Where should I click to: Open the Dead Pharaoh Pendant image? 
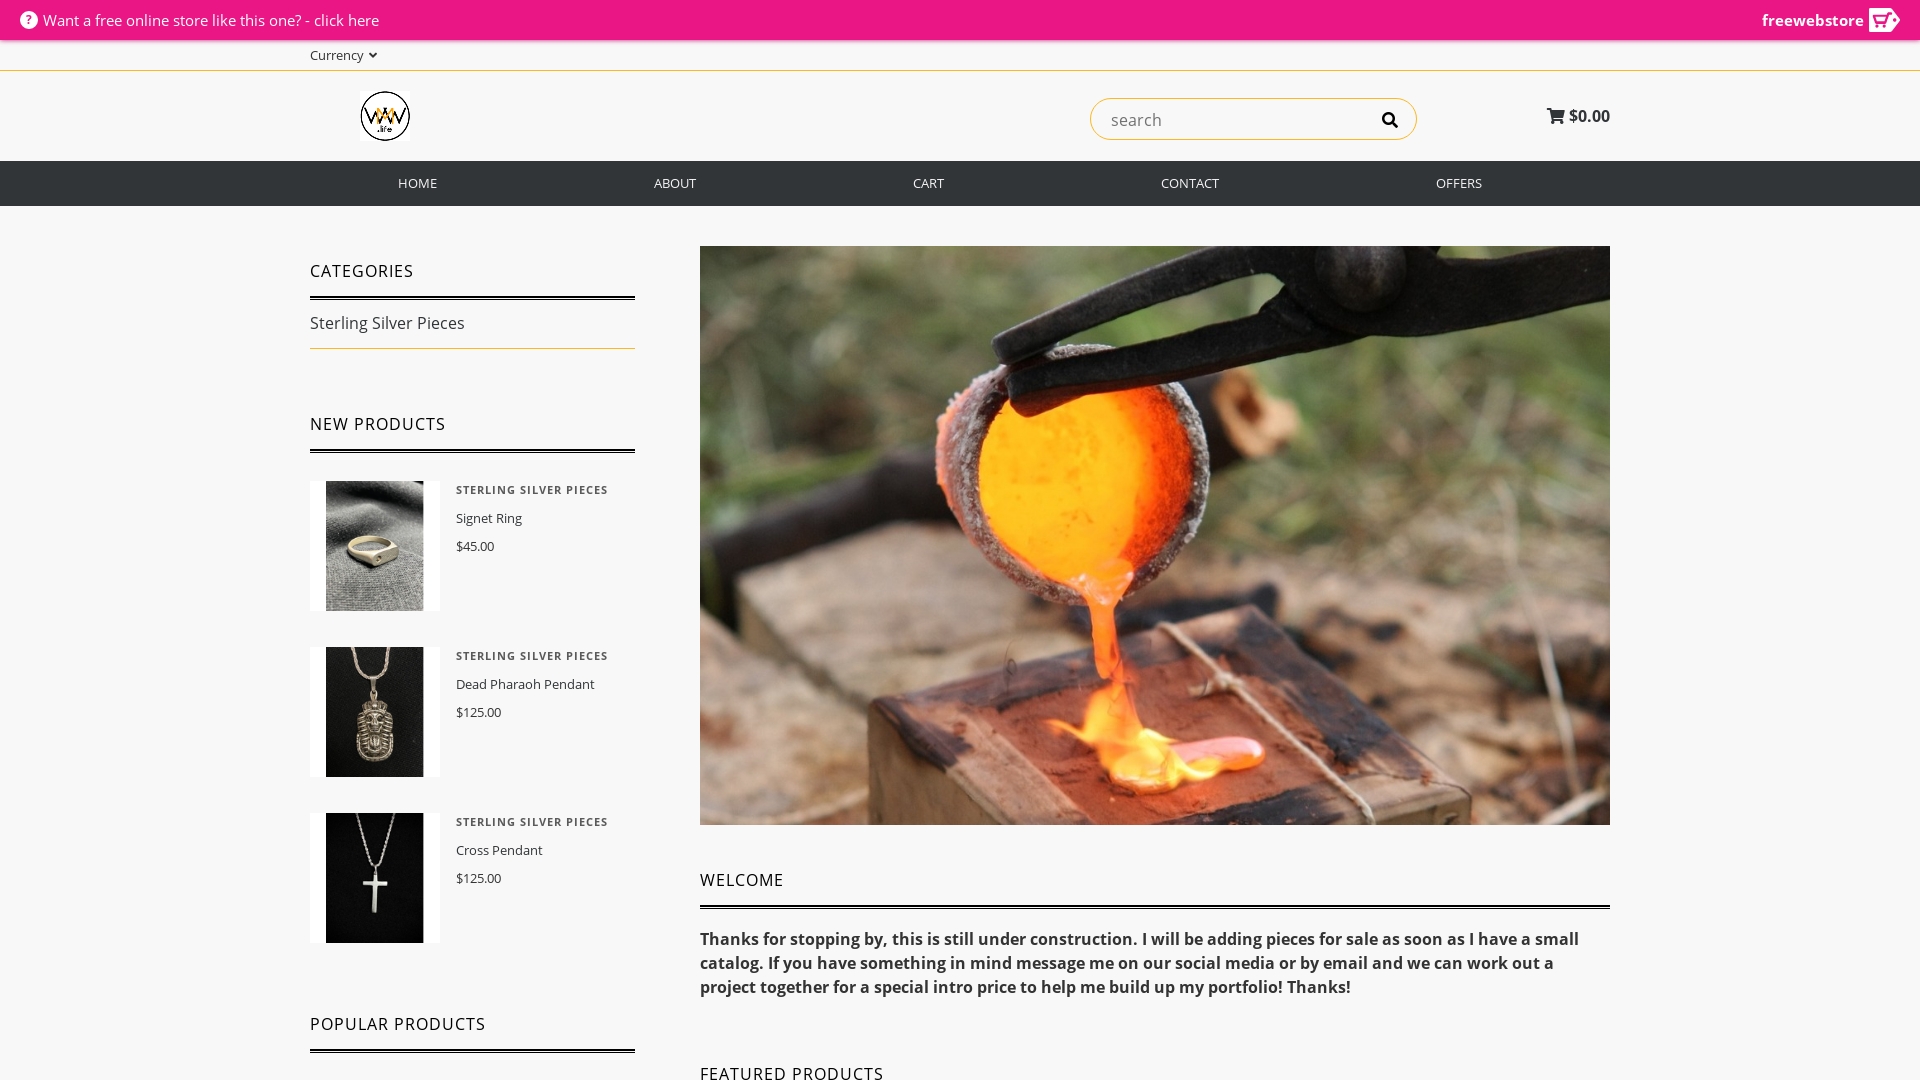click(374, 712)
